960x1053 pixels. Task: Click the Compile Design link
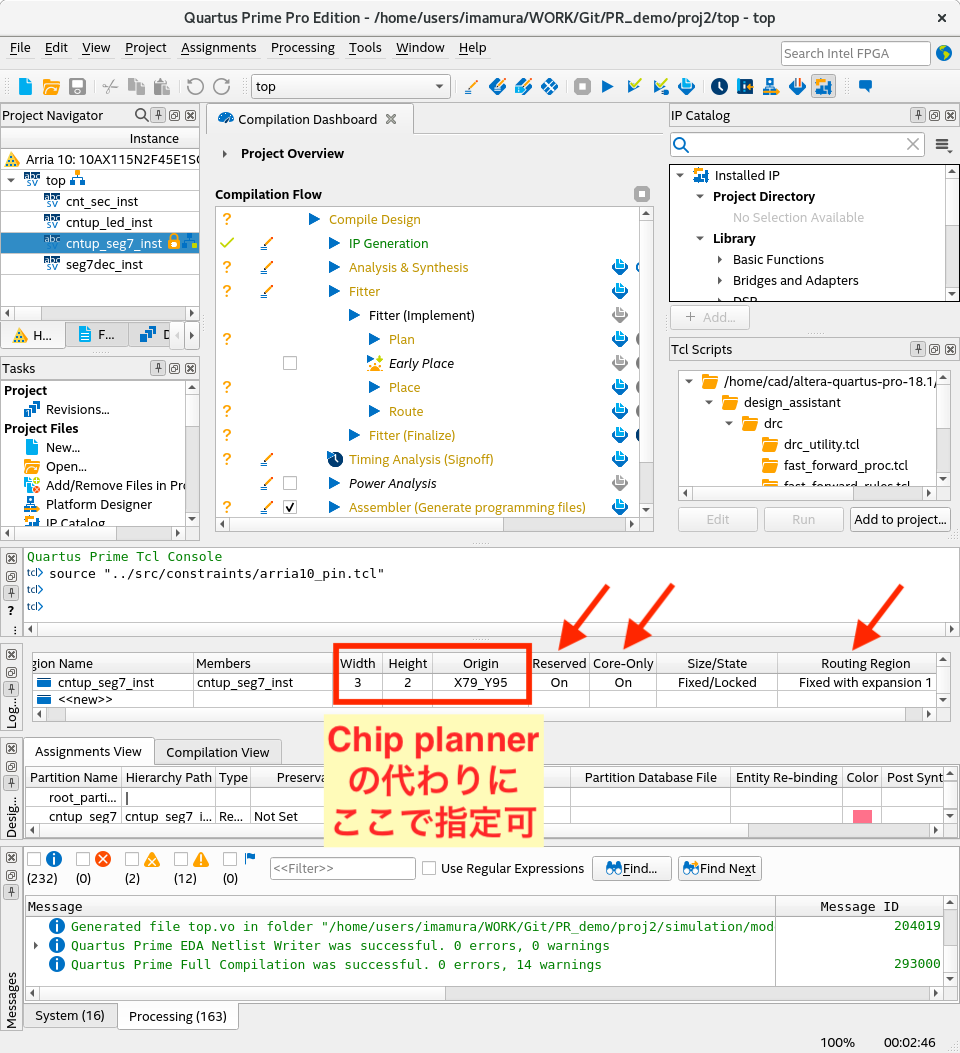tap(375, 220)
